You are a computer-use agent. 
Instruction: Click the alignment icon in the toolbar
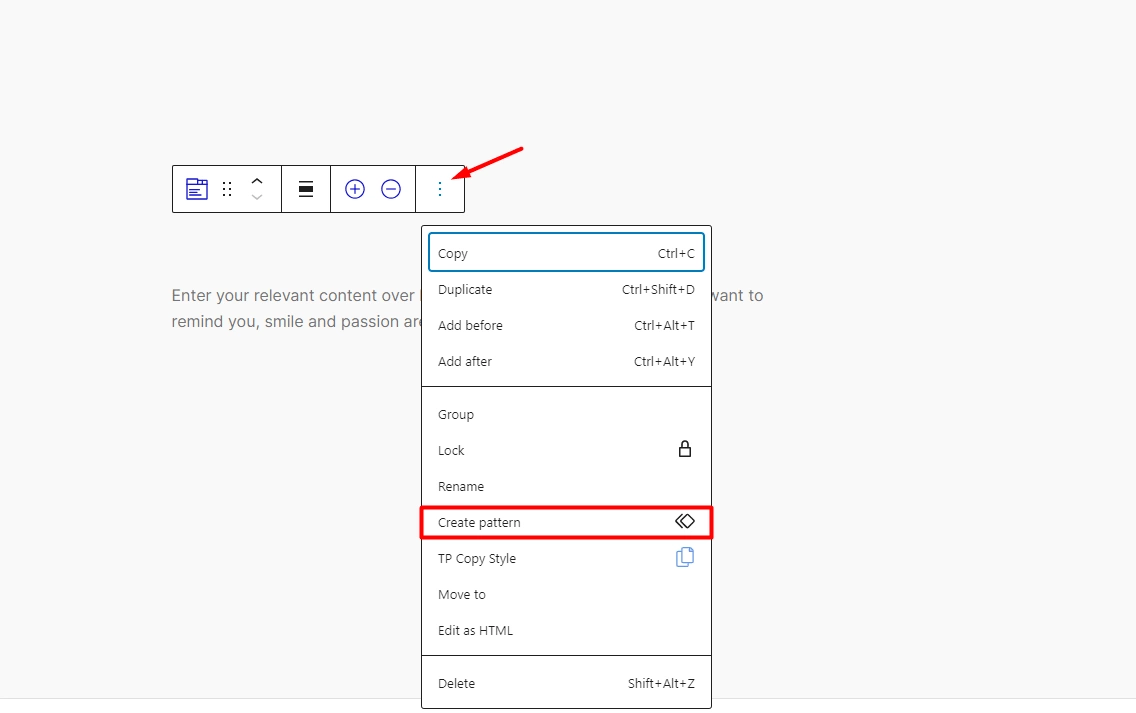click(x=306, y=188)
